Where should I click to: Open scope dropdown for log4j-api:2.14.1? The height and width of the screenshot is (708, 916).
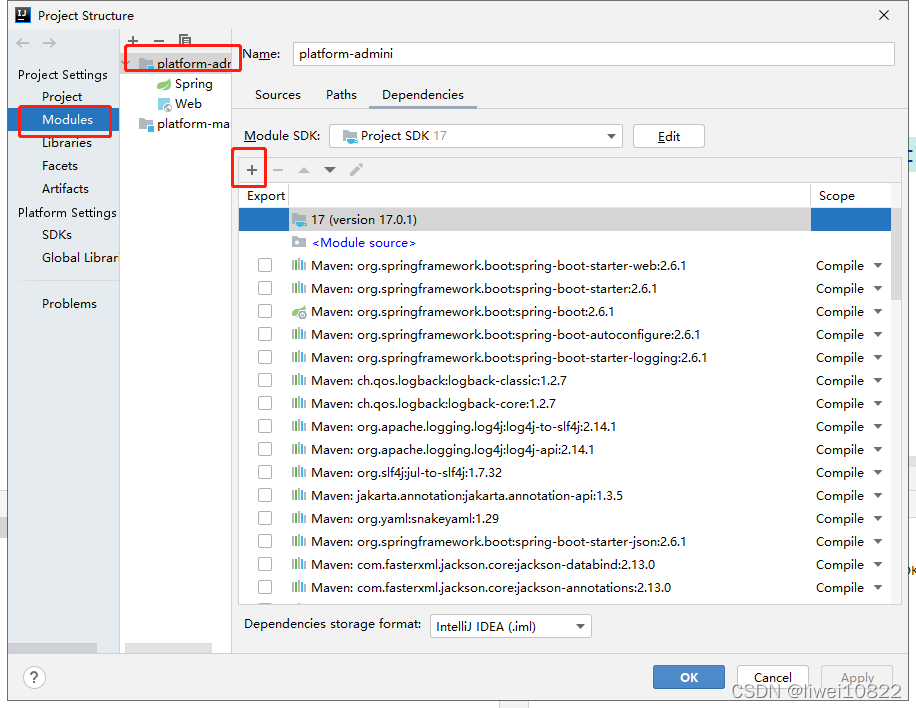pos(878,449)
